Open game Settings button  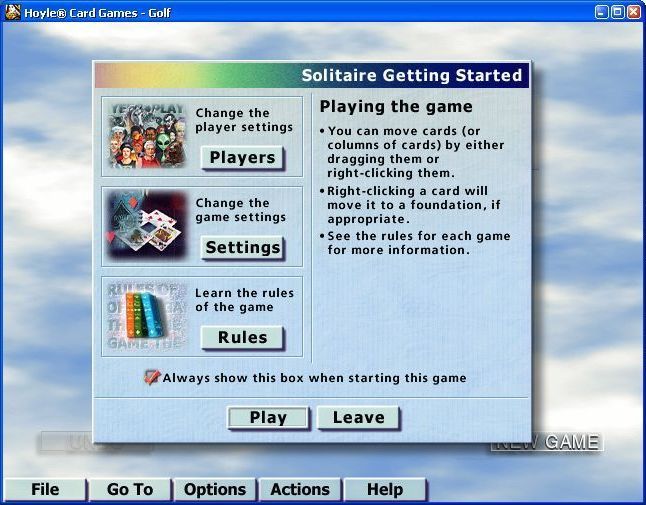[242, 248]
